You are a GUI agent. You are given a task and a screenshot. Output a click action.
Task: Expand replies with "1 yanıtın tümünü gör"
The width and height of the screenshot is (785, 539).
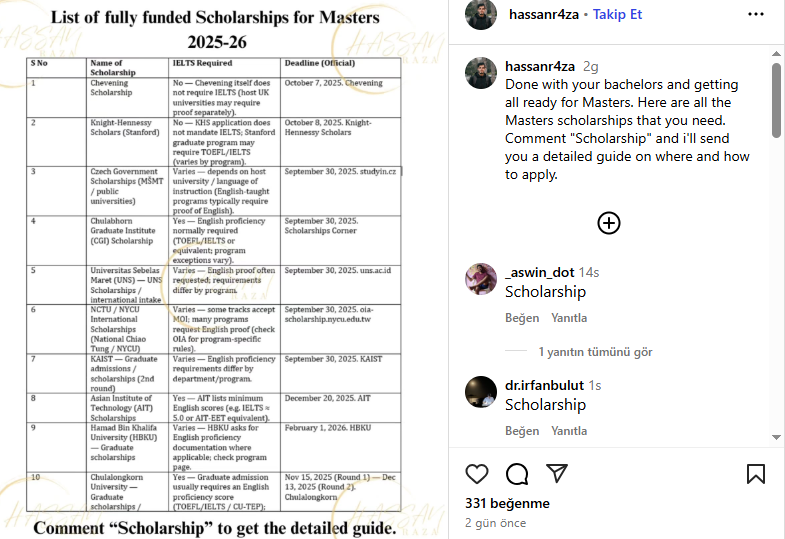pos(595,352)
